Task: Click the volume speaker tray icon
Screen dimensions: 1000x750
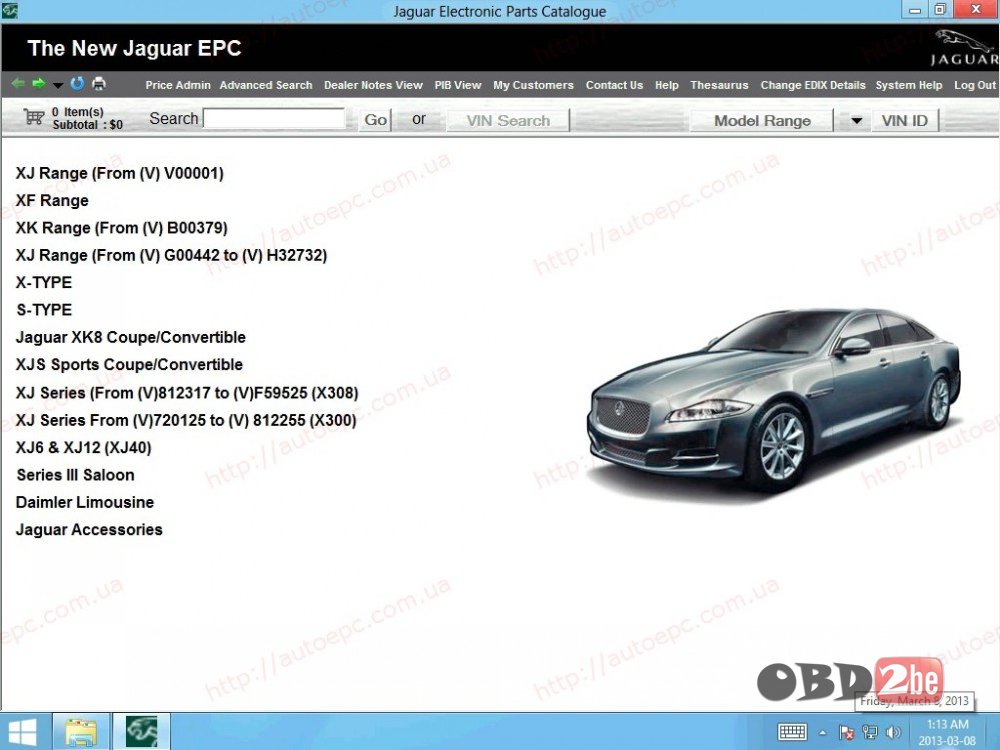Action: click(x=893, y=732)
